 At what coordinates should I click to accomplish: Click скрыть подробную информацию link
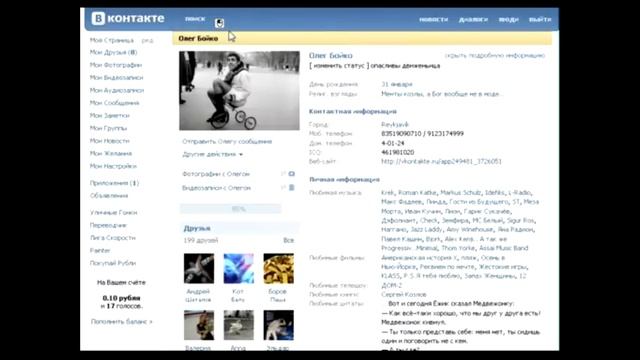495,56
